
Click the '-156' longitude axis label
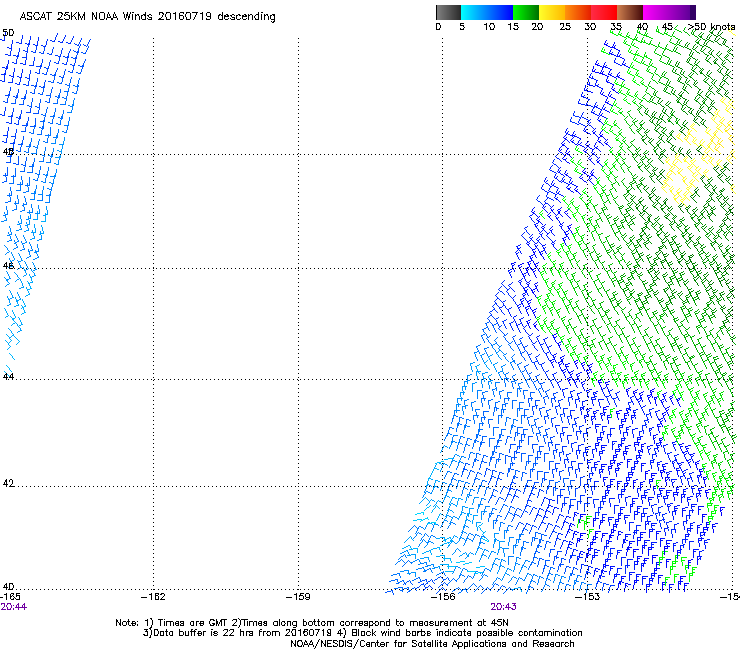[443, 597]
